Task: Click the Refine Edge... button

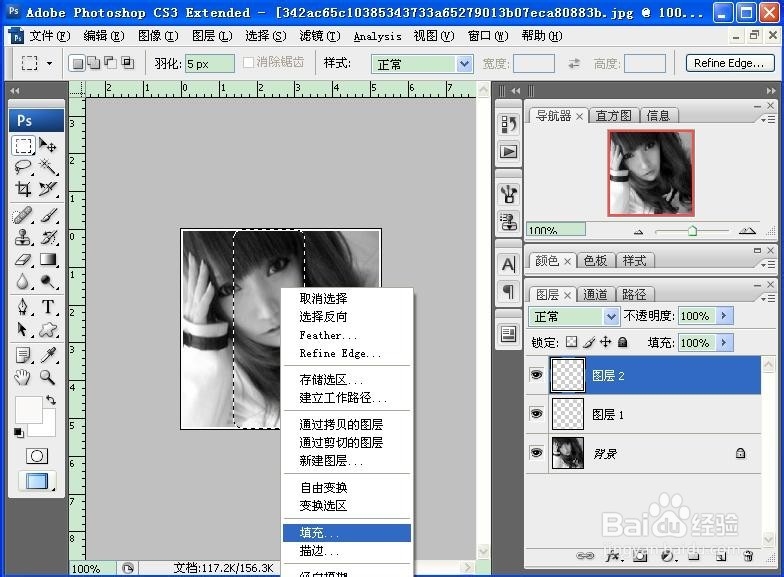Action: tap(730, 63)
